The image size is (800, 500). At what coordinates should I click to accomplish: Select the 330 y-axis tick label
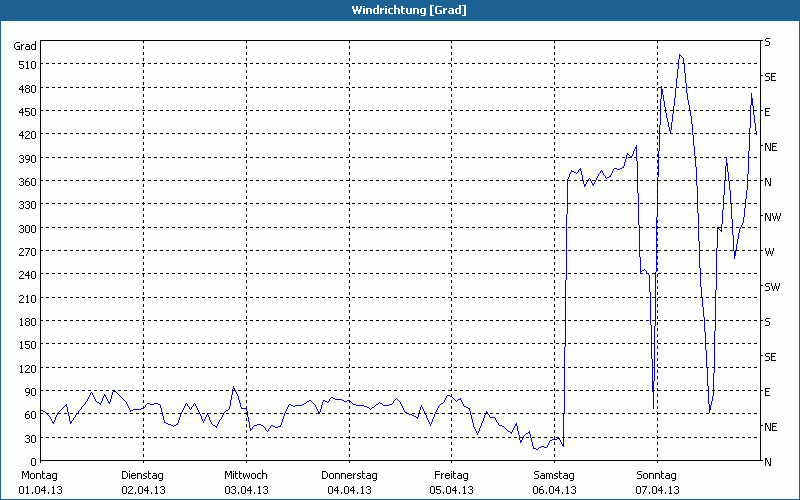[28, 205]
